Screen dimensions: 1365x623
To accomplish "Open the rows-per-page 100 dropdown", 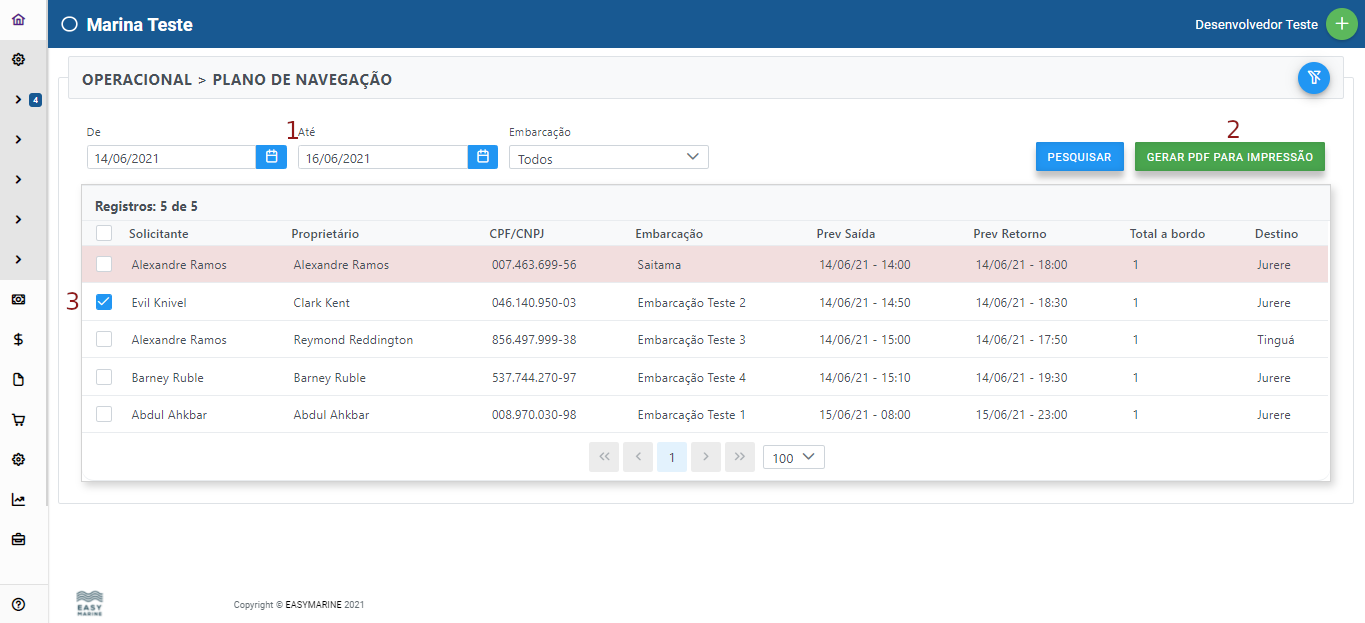I will click(793, 457).
